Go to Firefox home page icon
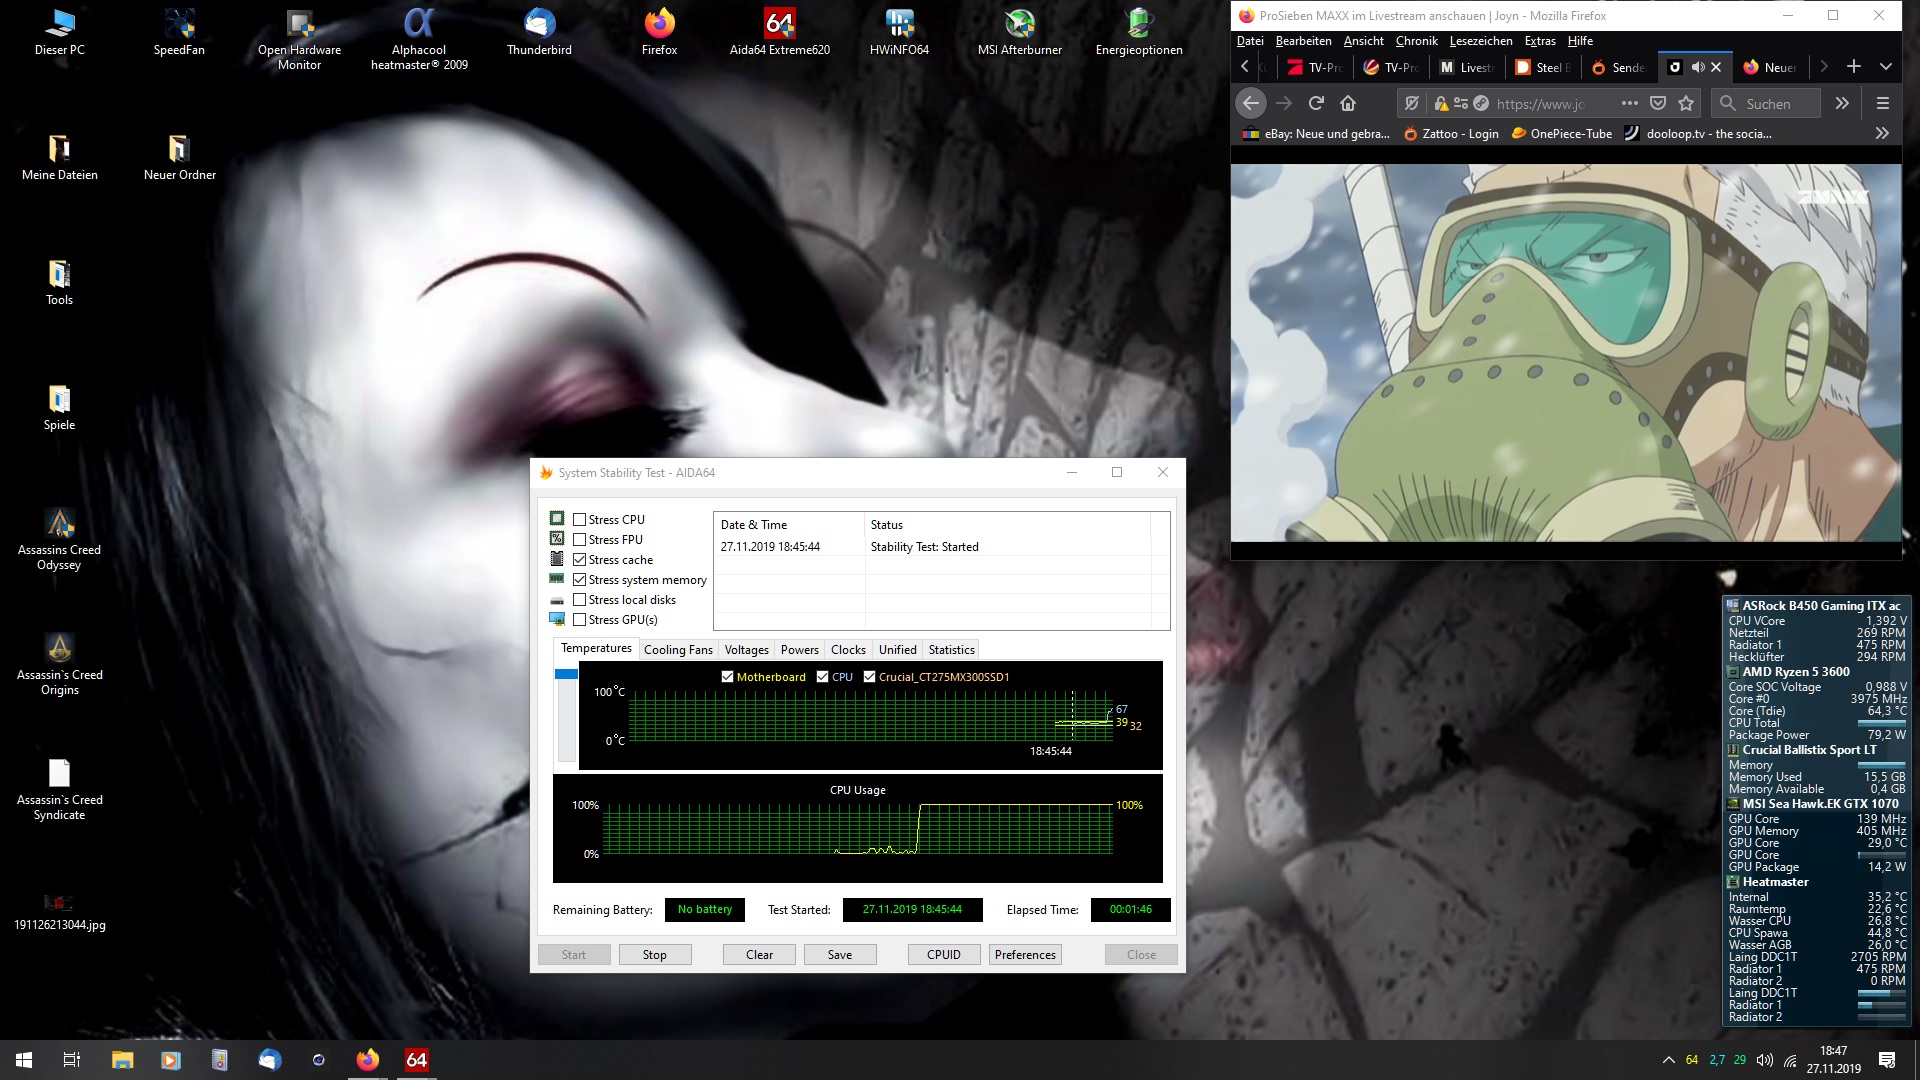Image resolution: width=1920 pixels, height=1080 pixels. [x=1348, y=103]
